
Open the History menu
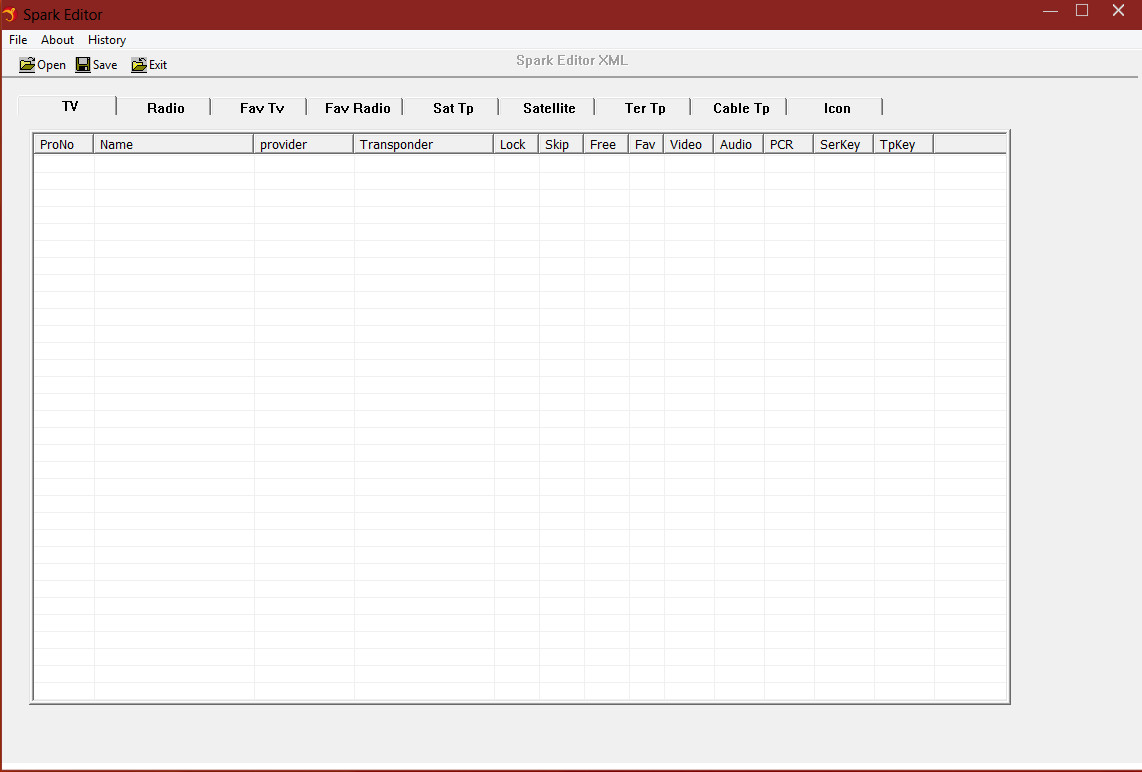pyautogui.click(x=106, y=40)
